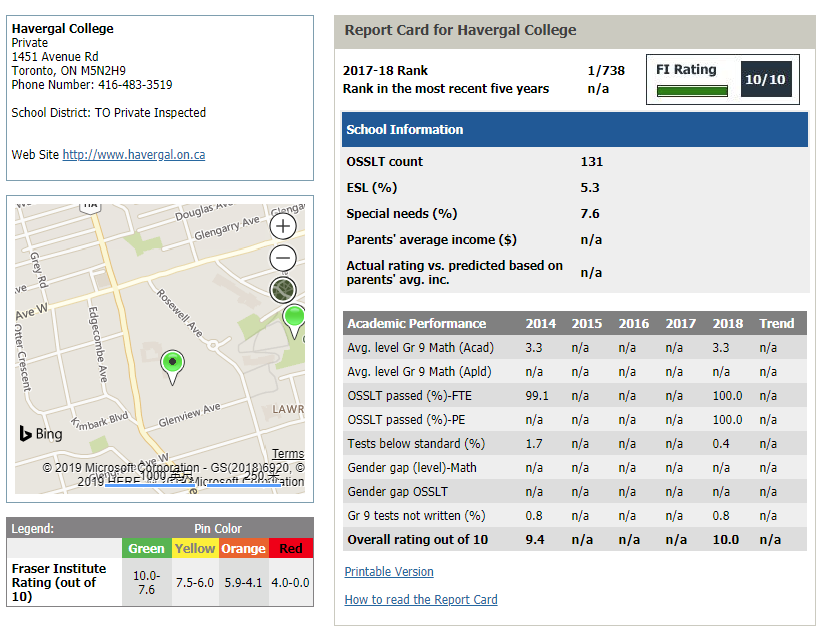This screenshot has height=635, width=834.
Task: Click the Report Card for Havergal College title
Action: click(460, 30)
